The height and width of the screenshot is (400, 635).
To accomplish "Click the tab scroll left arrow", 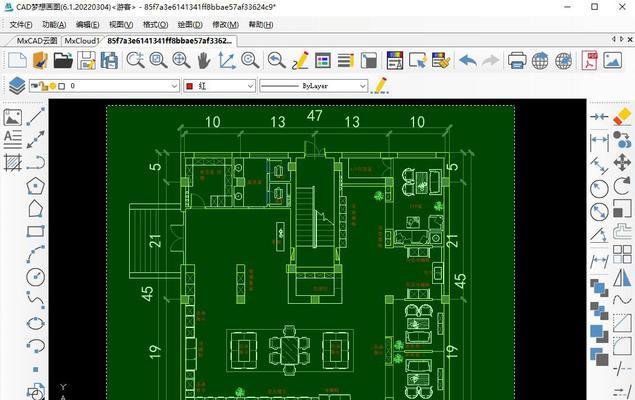I will [x=614, y=39].
